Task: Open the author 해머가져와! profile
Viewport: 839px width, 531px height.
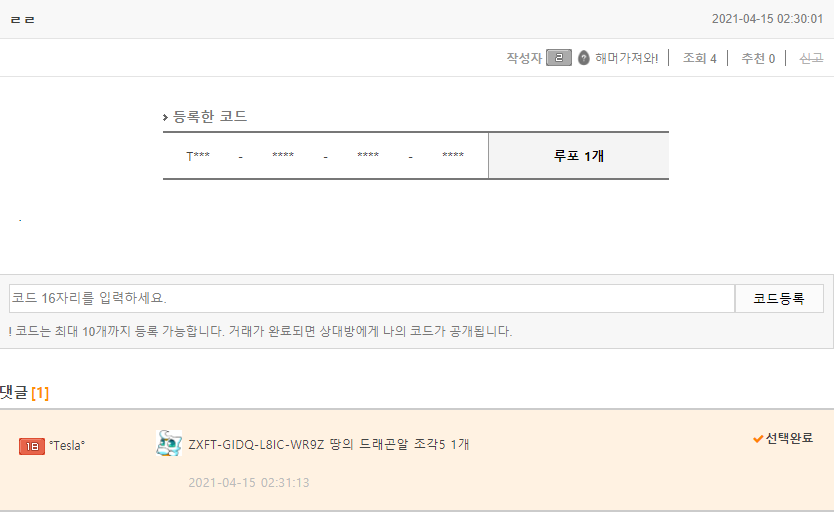Action: [x=626, y=58]
